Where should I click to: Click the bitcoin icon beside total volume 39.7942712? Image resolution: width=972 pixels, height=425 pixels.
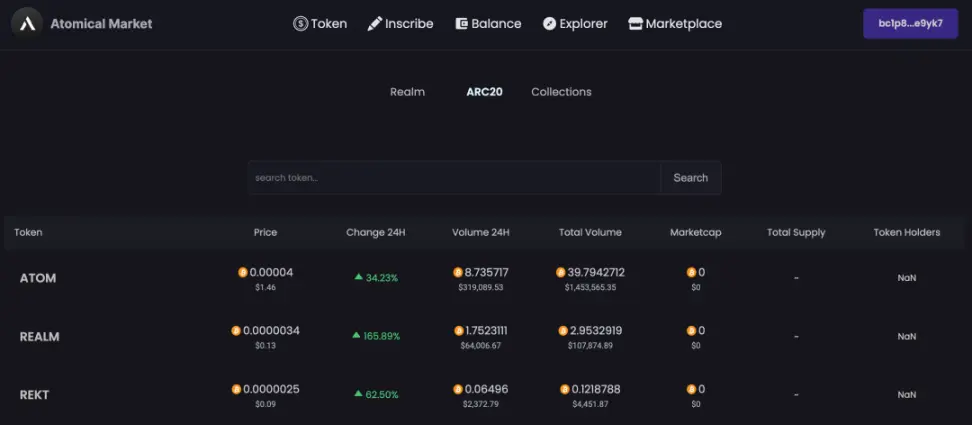560,272
